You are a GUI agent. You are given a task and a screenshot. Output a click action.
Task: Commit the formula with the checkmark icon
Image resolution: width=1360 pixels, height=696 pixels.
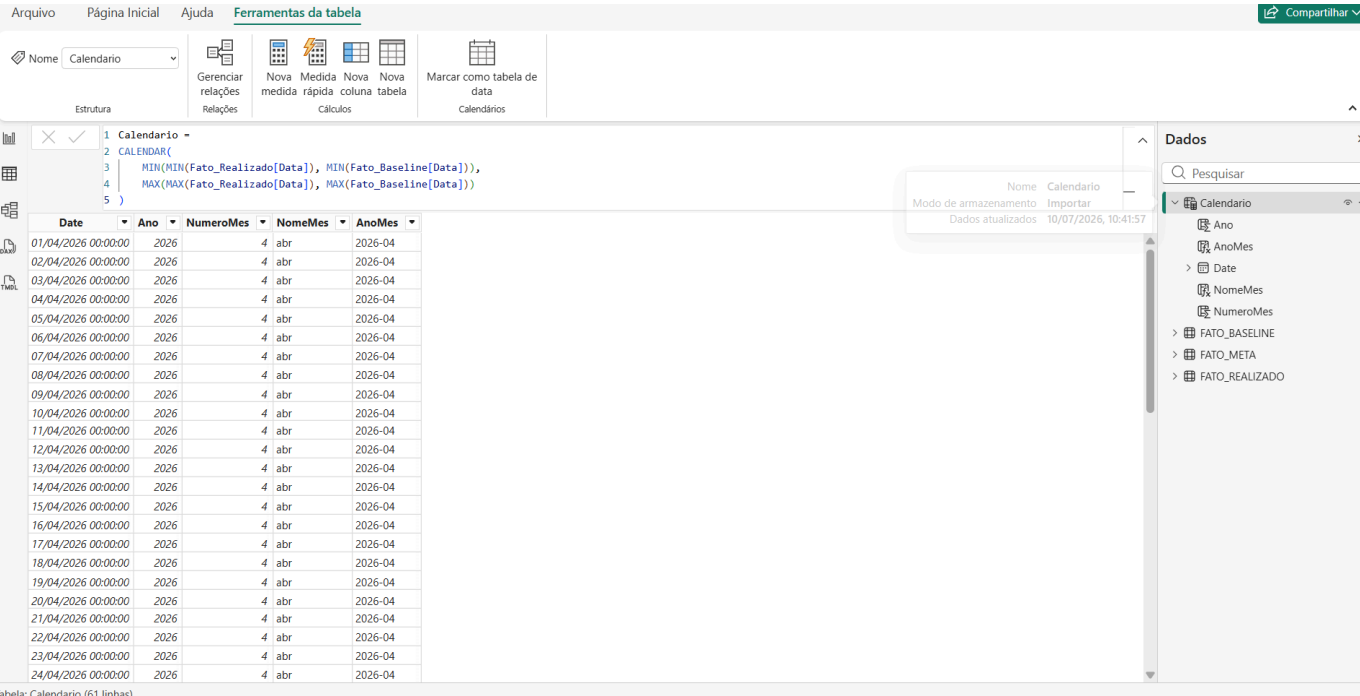tap(77, 137)
